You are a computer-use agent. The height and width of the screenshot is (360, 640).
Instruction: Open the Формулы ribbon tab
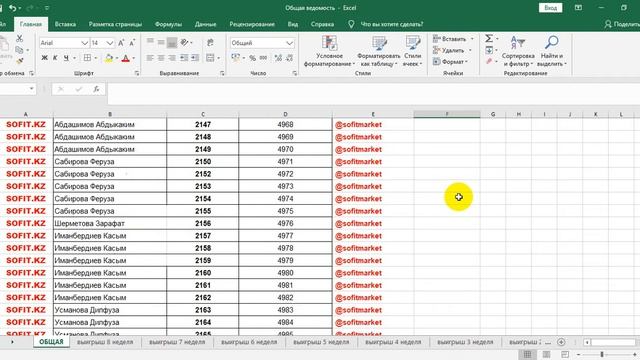[168, 24]
